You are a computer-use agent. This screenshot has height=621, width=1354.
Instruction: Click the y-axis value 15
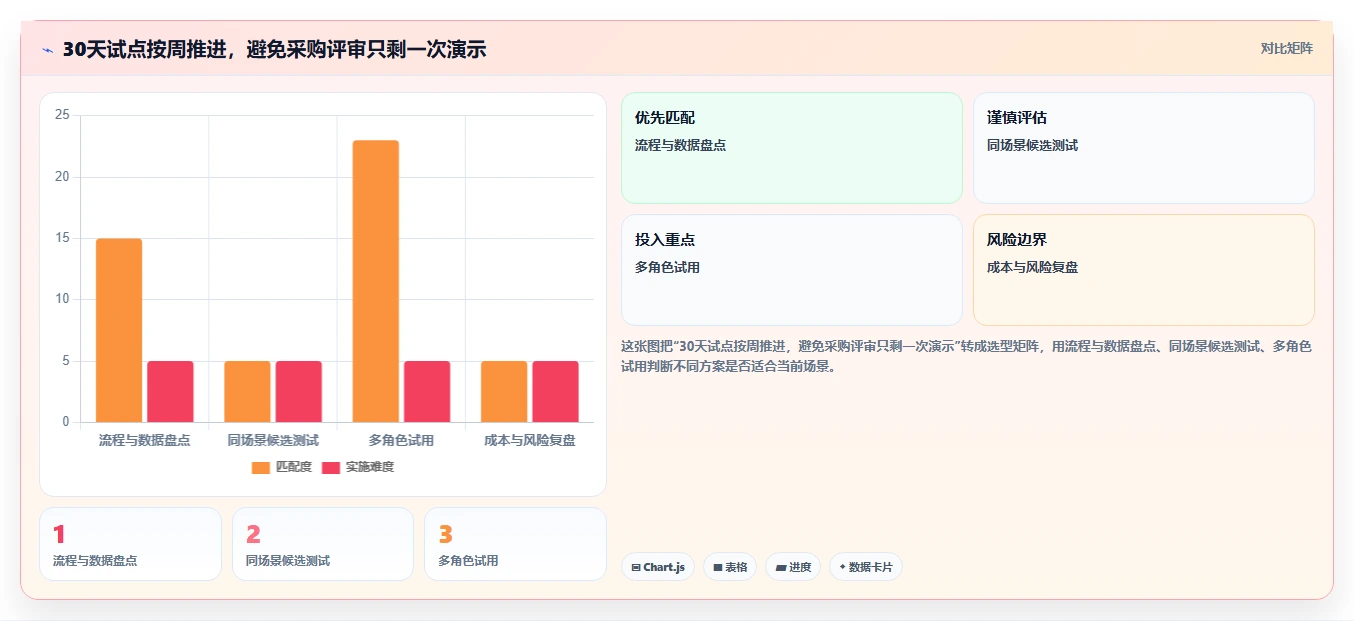point(62,238)
